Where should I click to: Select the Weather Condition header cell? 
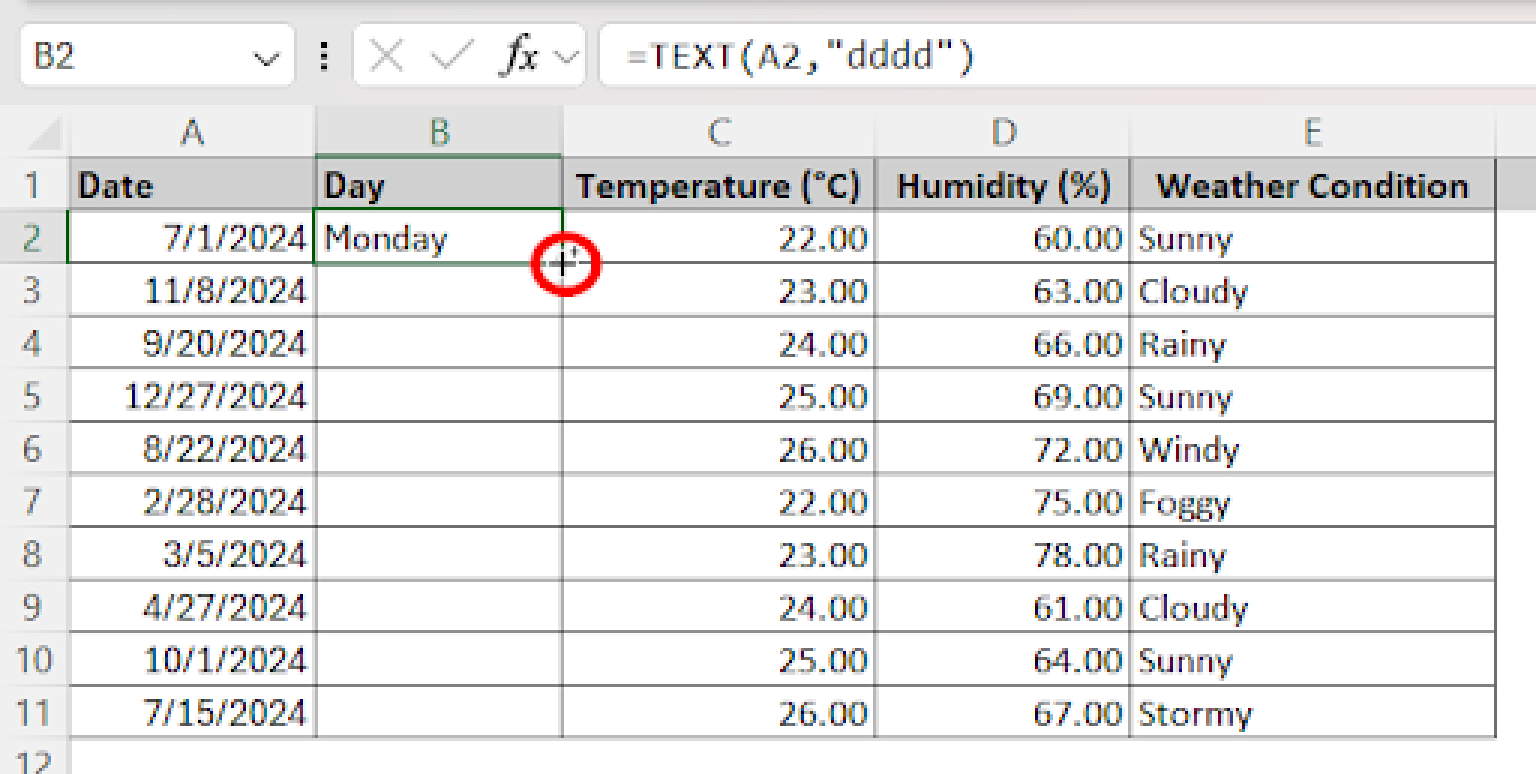(x=1310, y=185)
